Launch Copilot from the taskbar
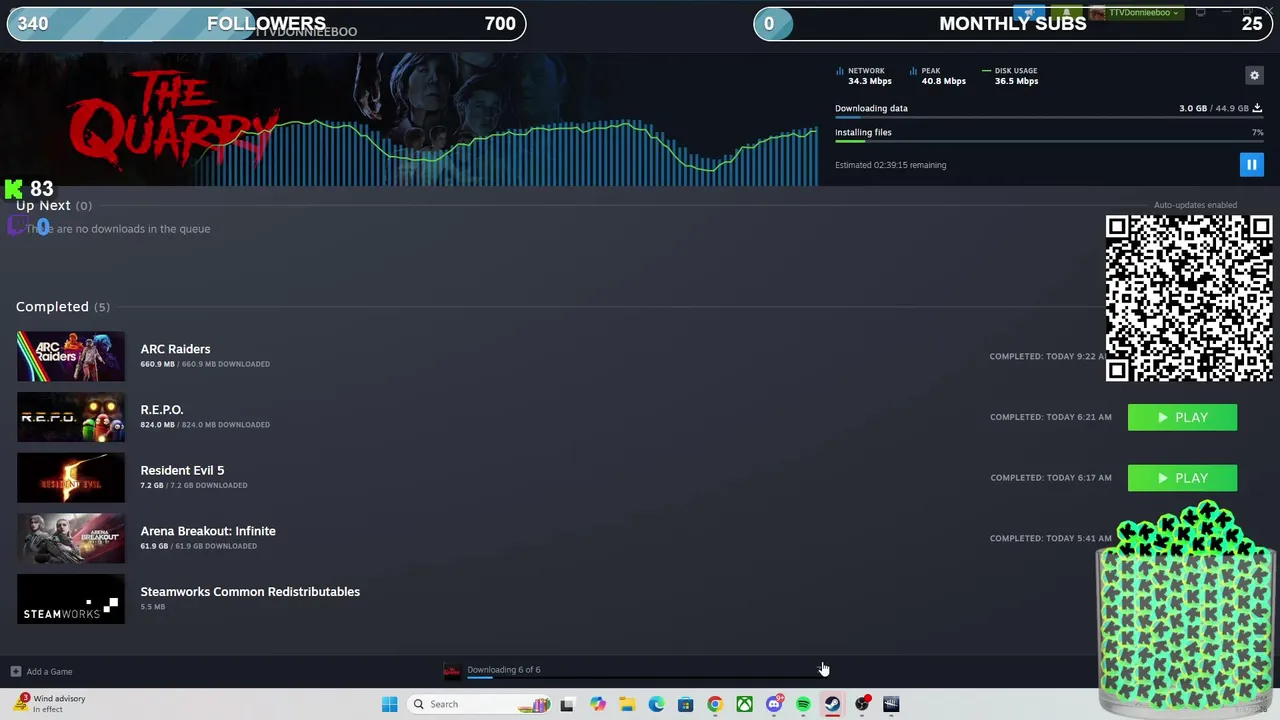1280x720 pixels. click(x=597, y=704)
